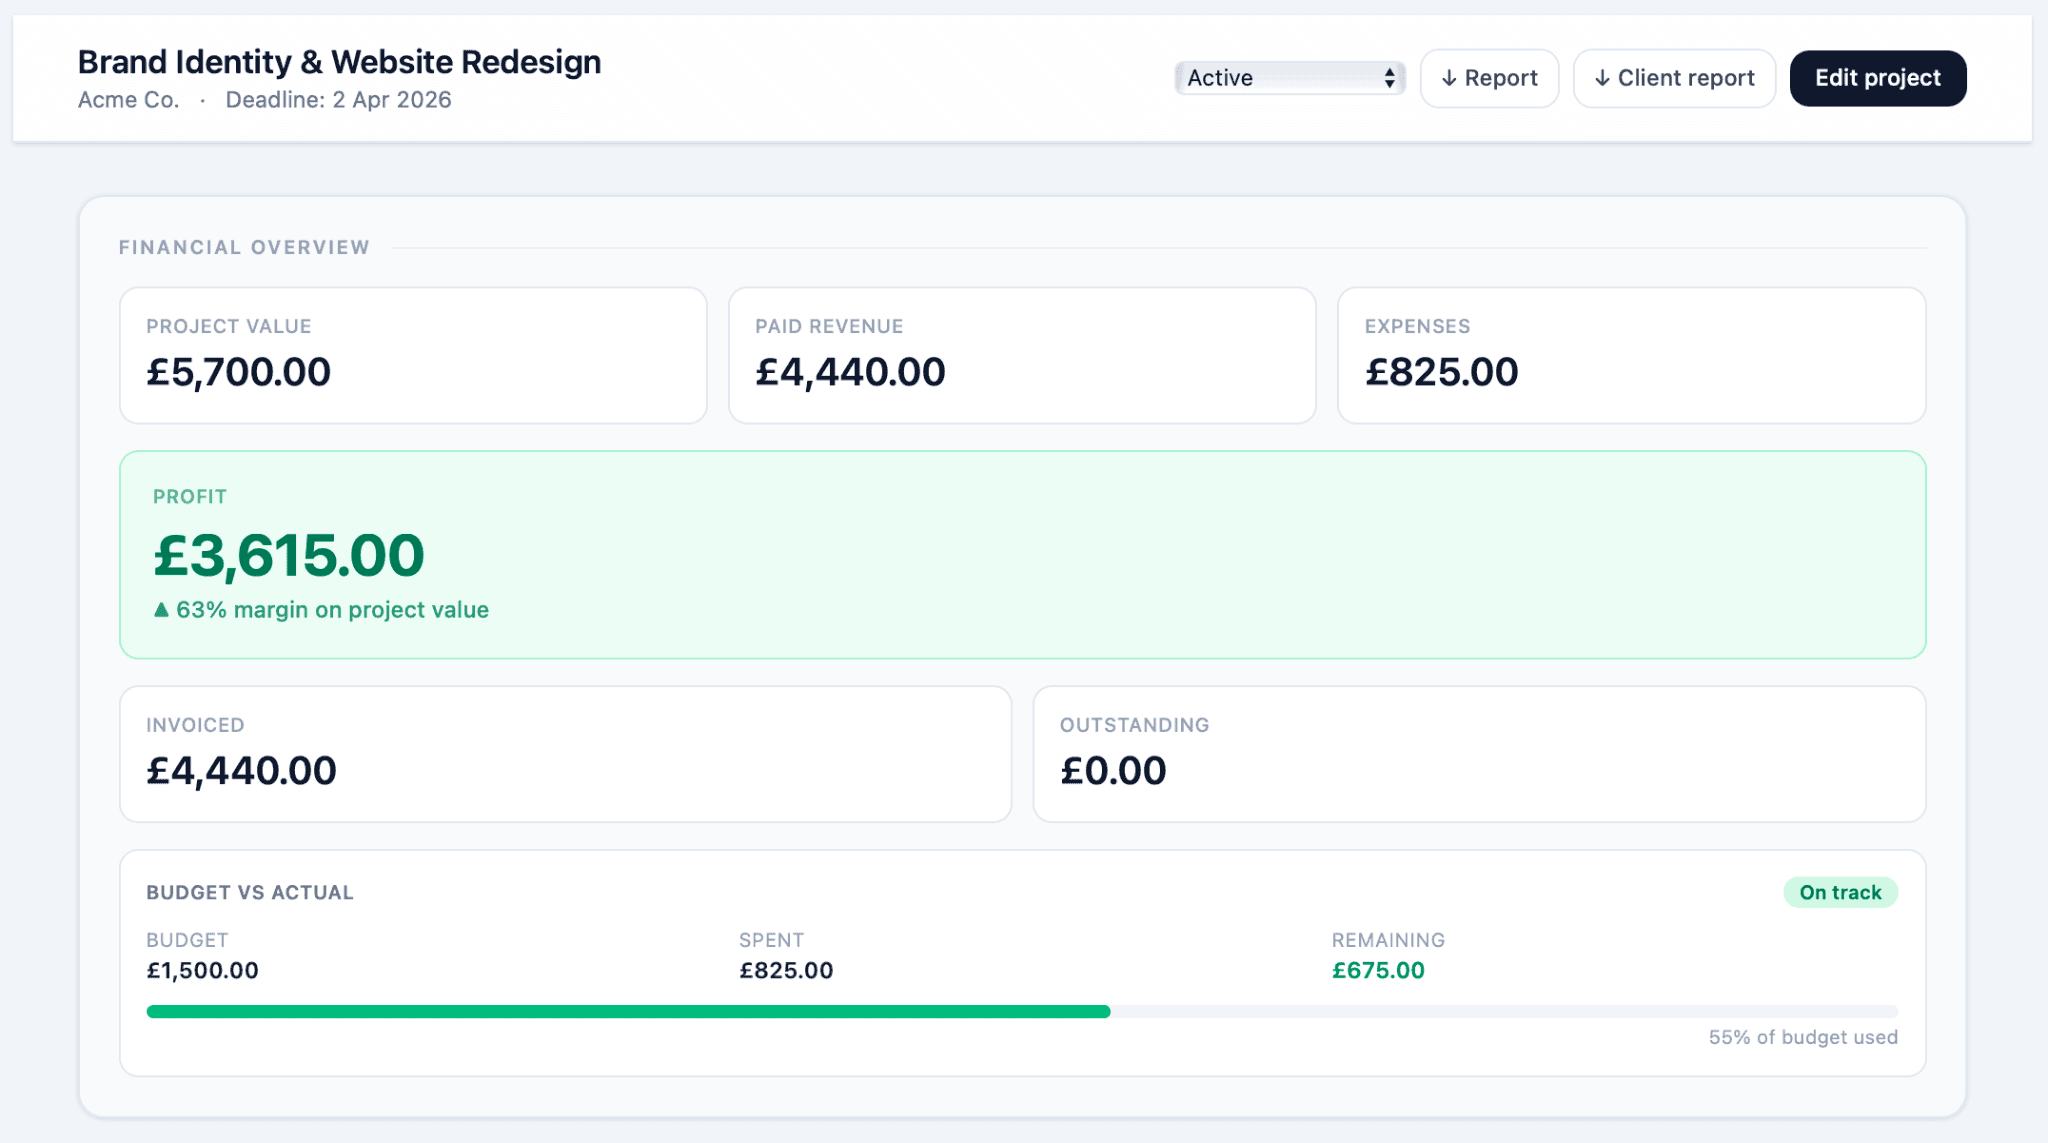Collapse the Budget vs Actual panel
2048x1143 pixels.
click(249, 892)
